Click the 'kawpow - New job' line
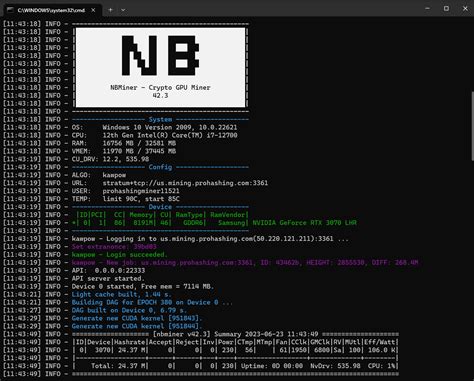 tap(245, 263)
